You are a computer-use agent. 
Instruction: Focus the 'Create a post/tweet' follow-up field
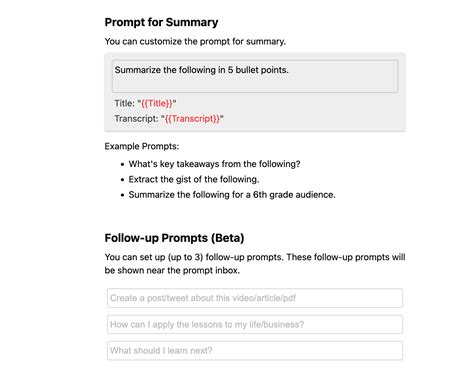pos(255,298)
